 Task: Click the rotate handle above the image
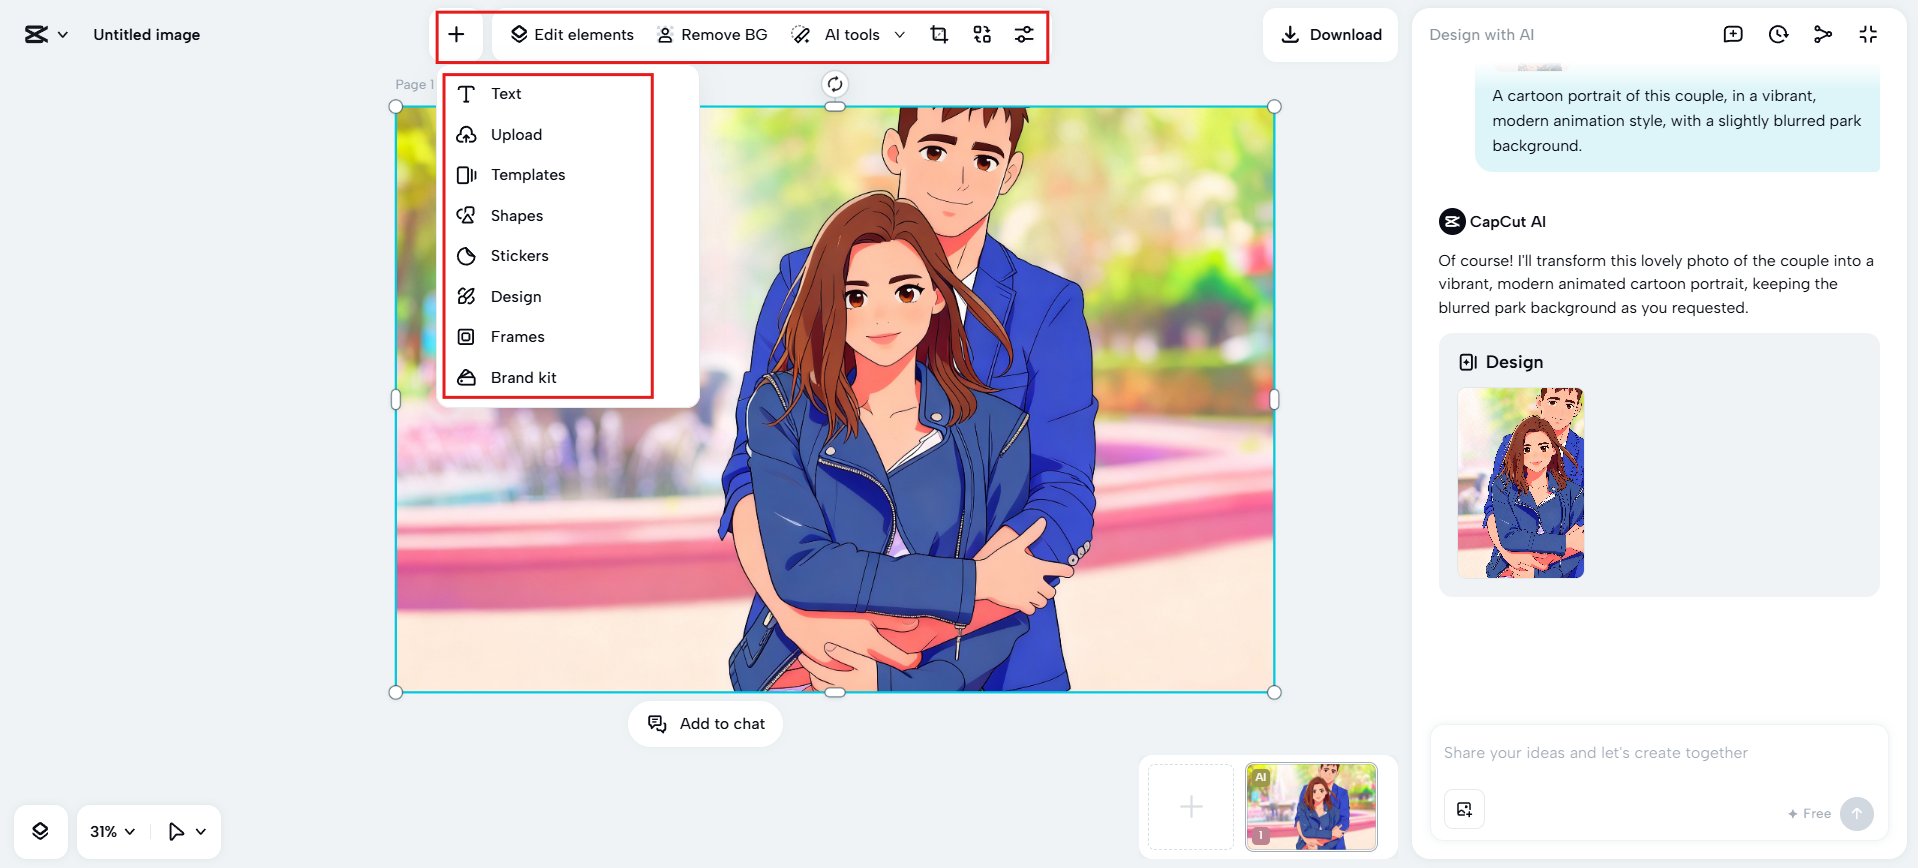click(x=835, y=84)
